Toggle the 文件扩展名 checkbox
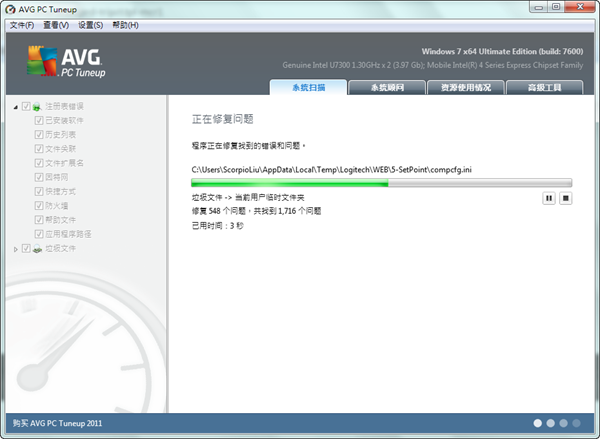Image resolution: width=600 pixels, height=439 pixels. (39, 163)
